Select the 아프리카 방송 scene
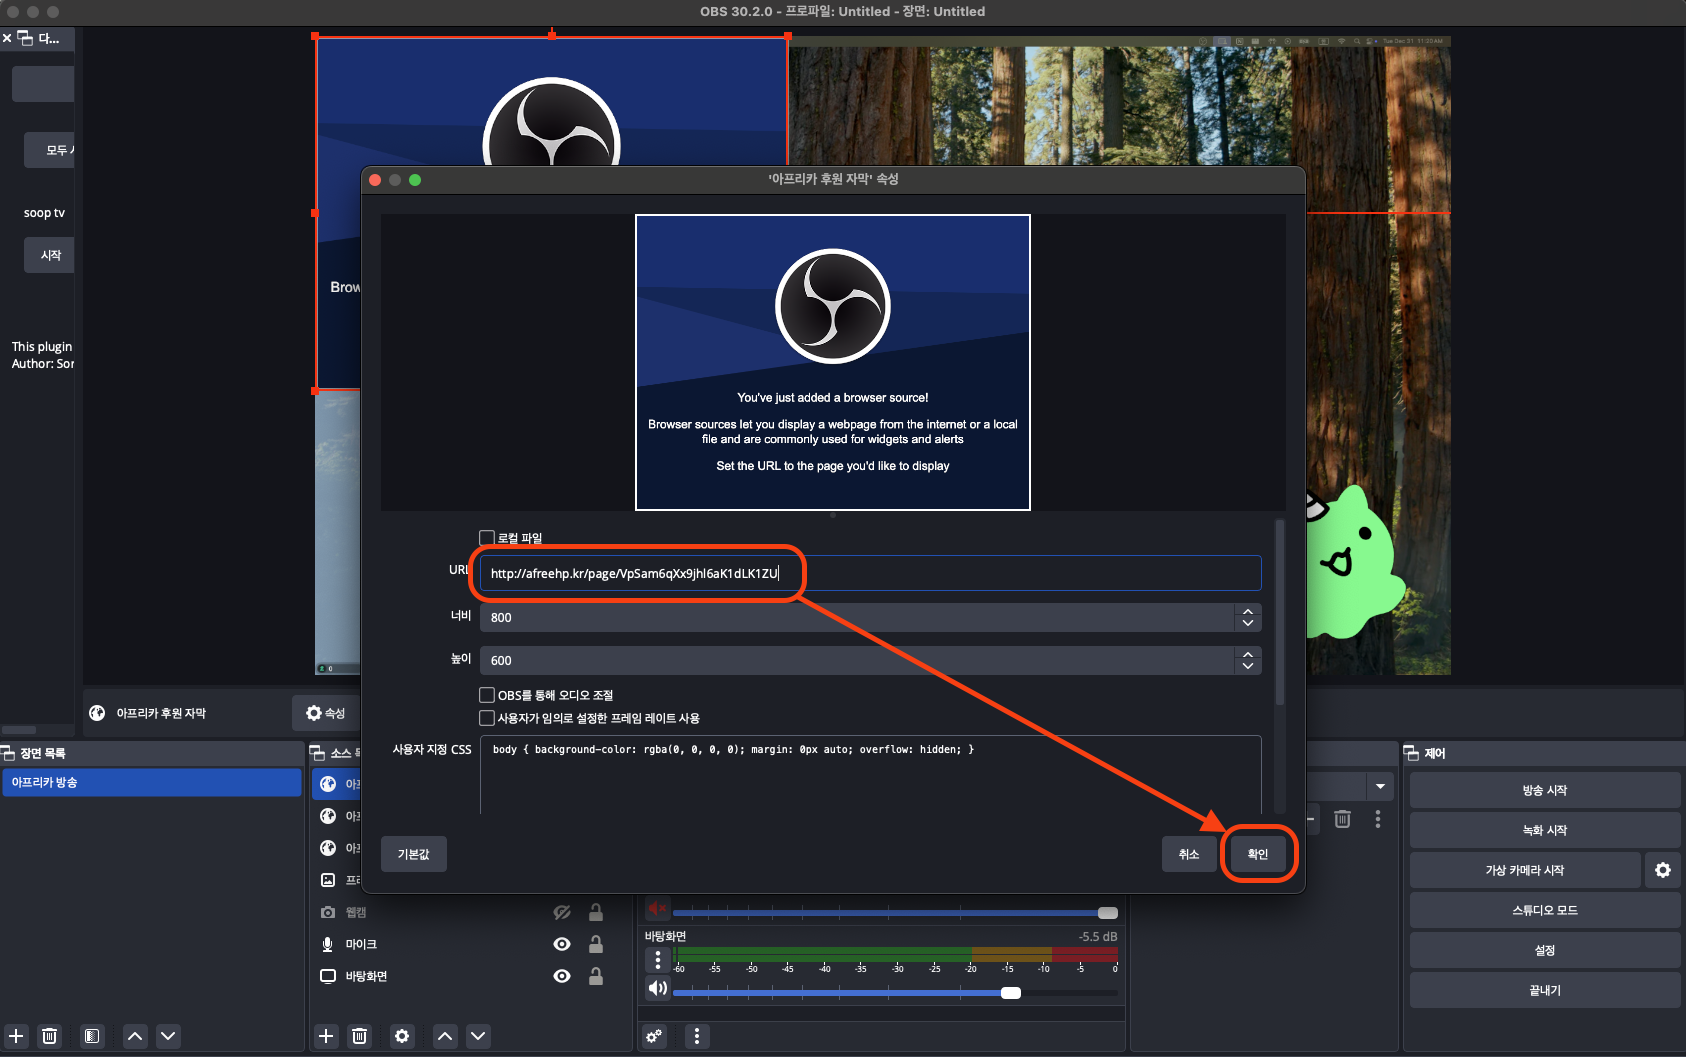The height and width of the screenshot is (1057, 1686). tap(152, 782)
